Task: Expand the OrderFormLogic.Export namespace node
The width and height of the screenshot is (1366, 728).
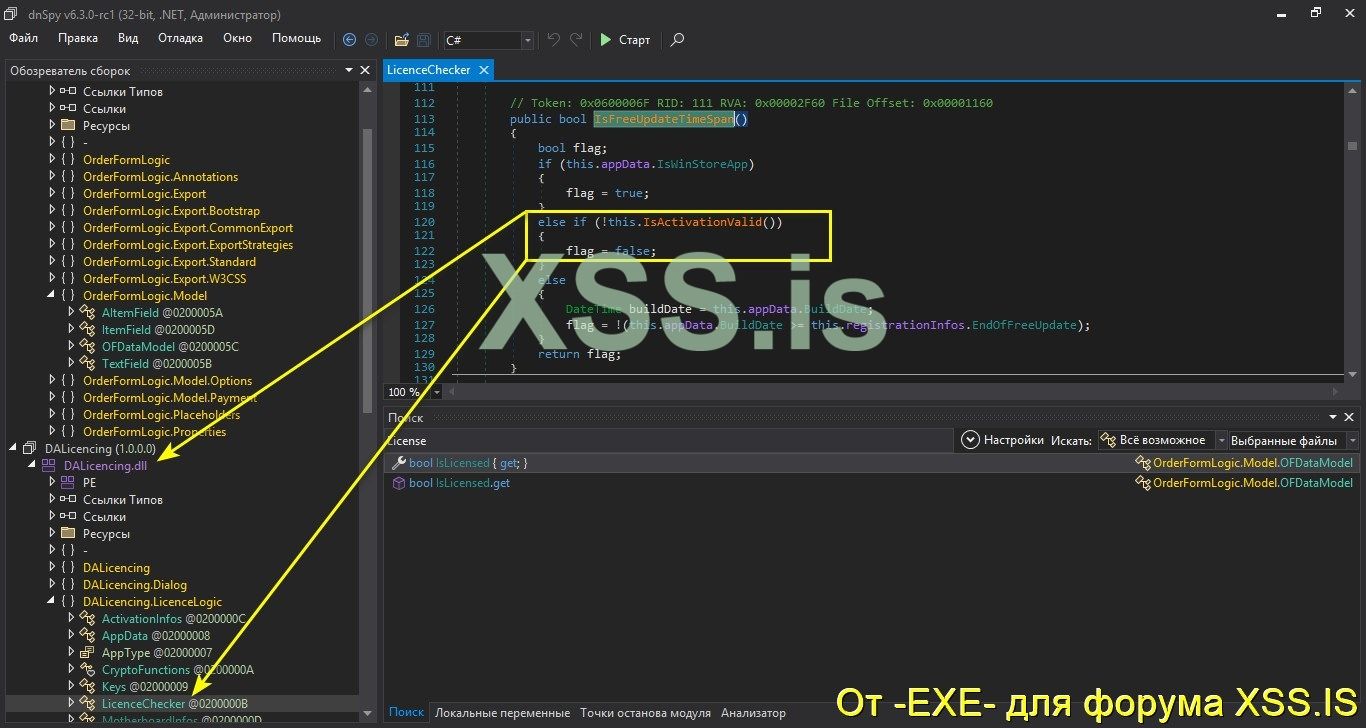Action: pyautogui.click(x=51, y=194)
